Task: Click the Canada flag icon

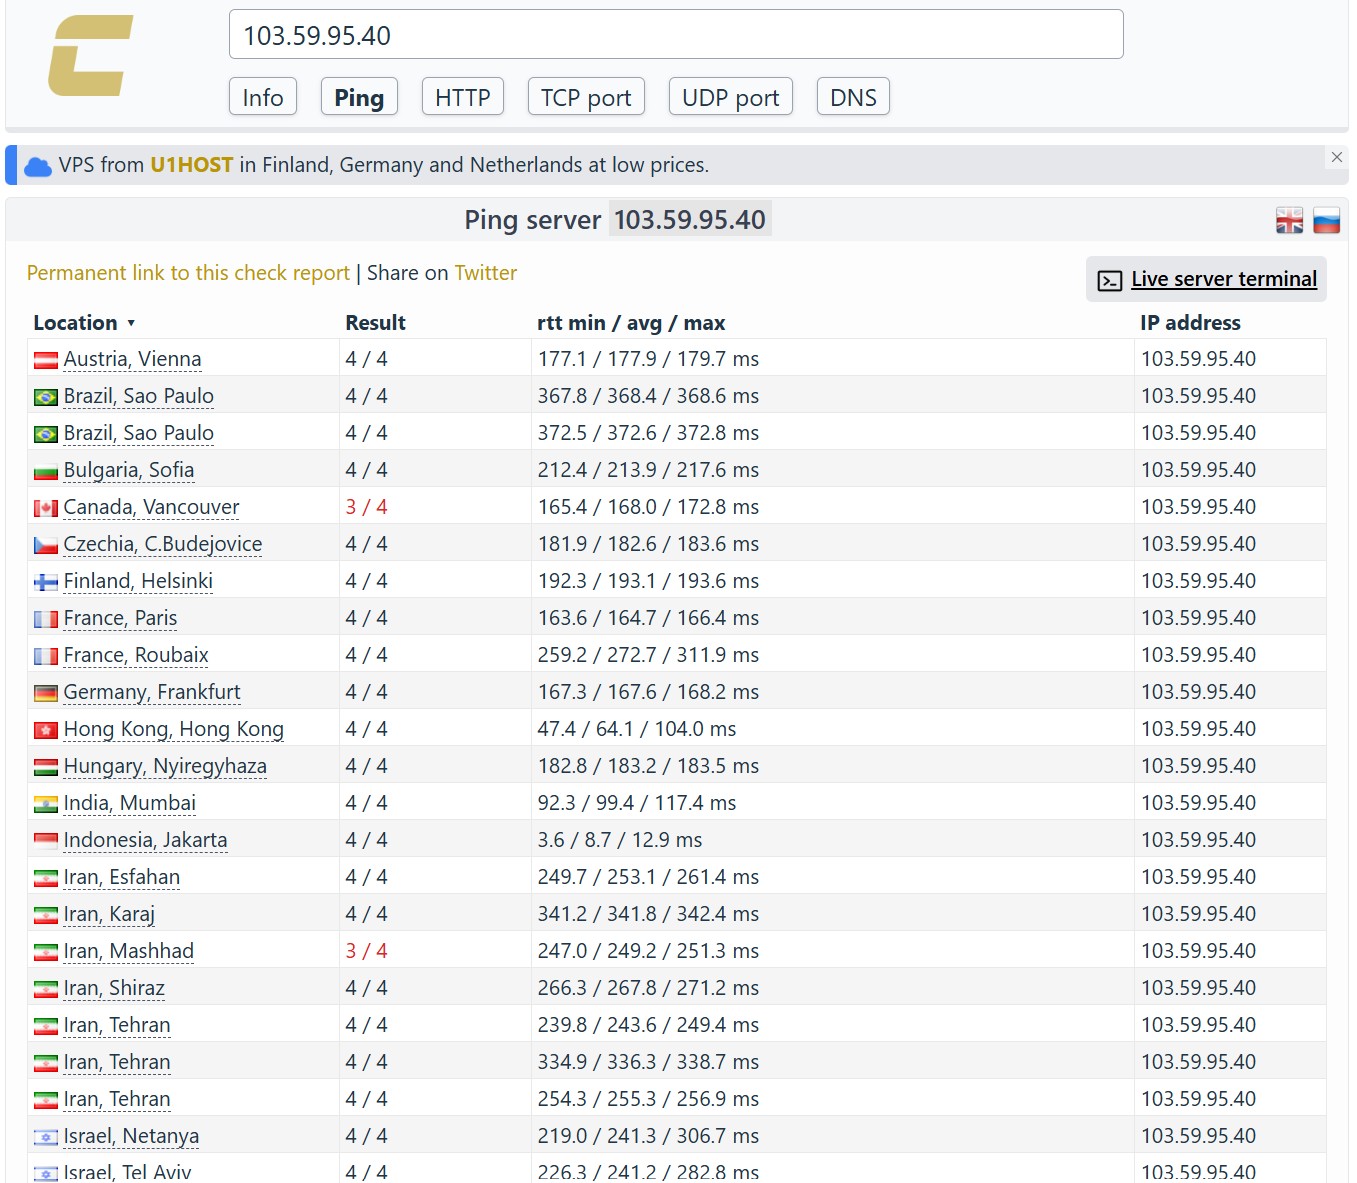Action: 46,509
